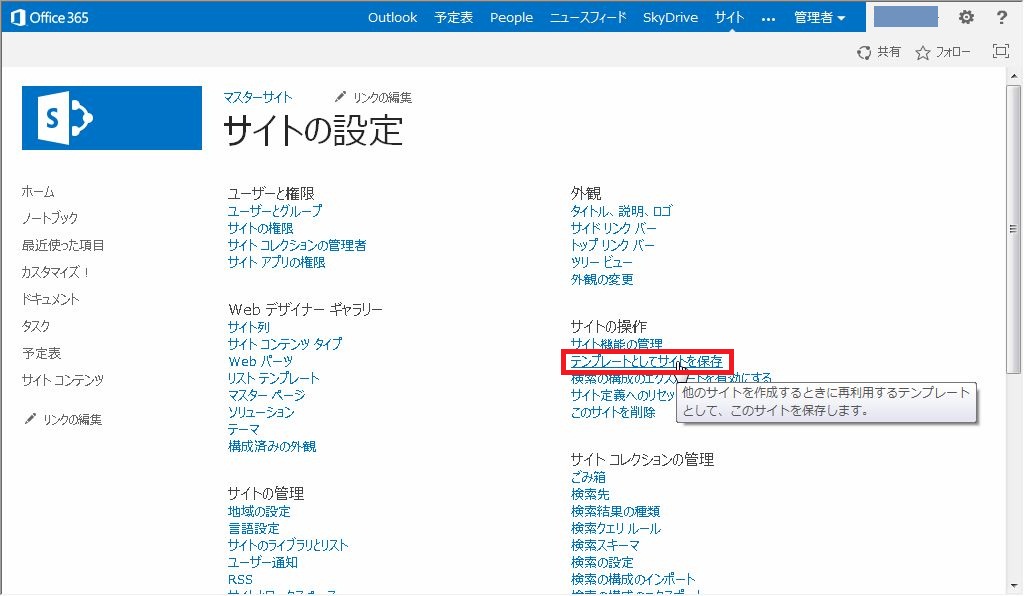Click pencil icon beside top リンクの編集
This screenshot has width=1024, height=596.
click(x=340, y=97)
